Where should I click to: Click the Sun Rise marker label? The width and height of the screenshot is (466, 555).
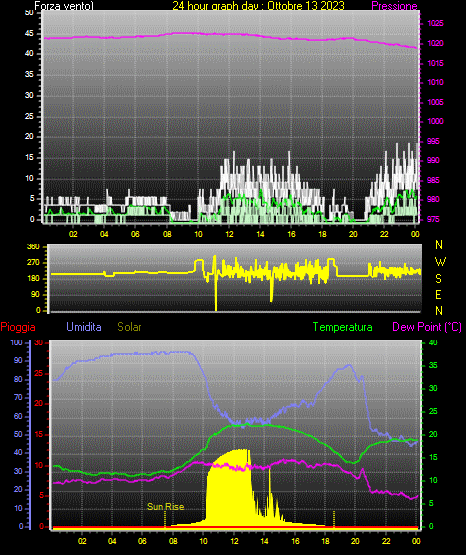[165, 507]
